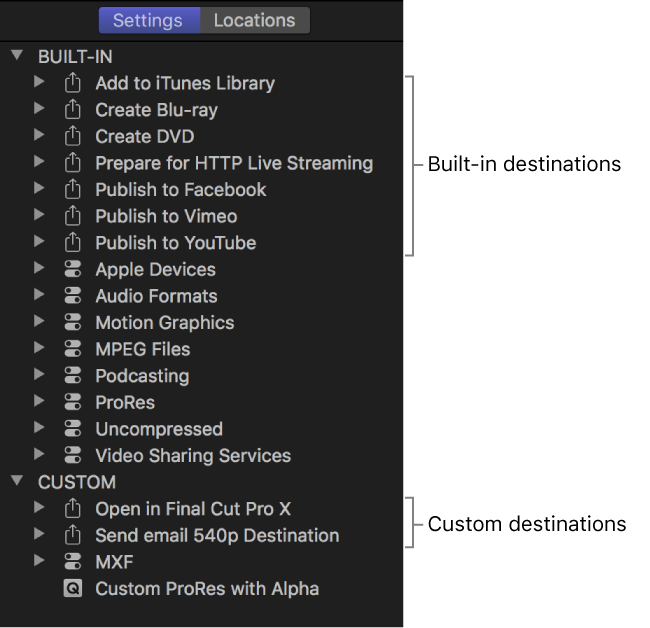Viewport: 650px width, 628px height.
Task: Expand the Publish to Facebook triangle
Action: 39,188
